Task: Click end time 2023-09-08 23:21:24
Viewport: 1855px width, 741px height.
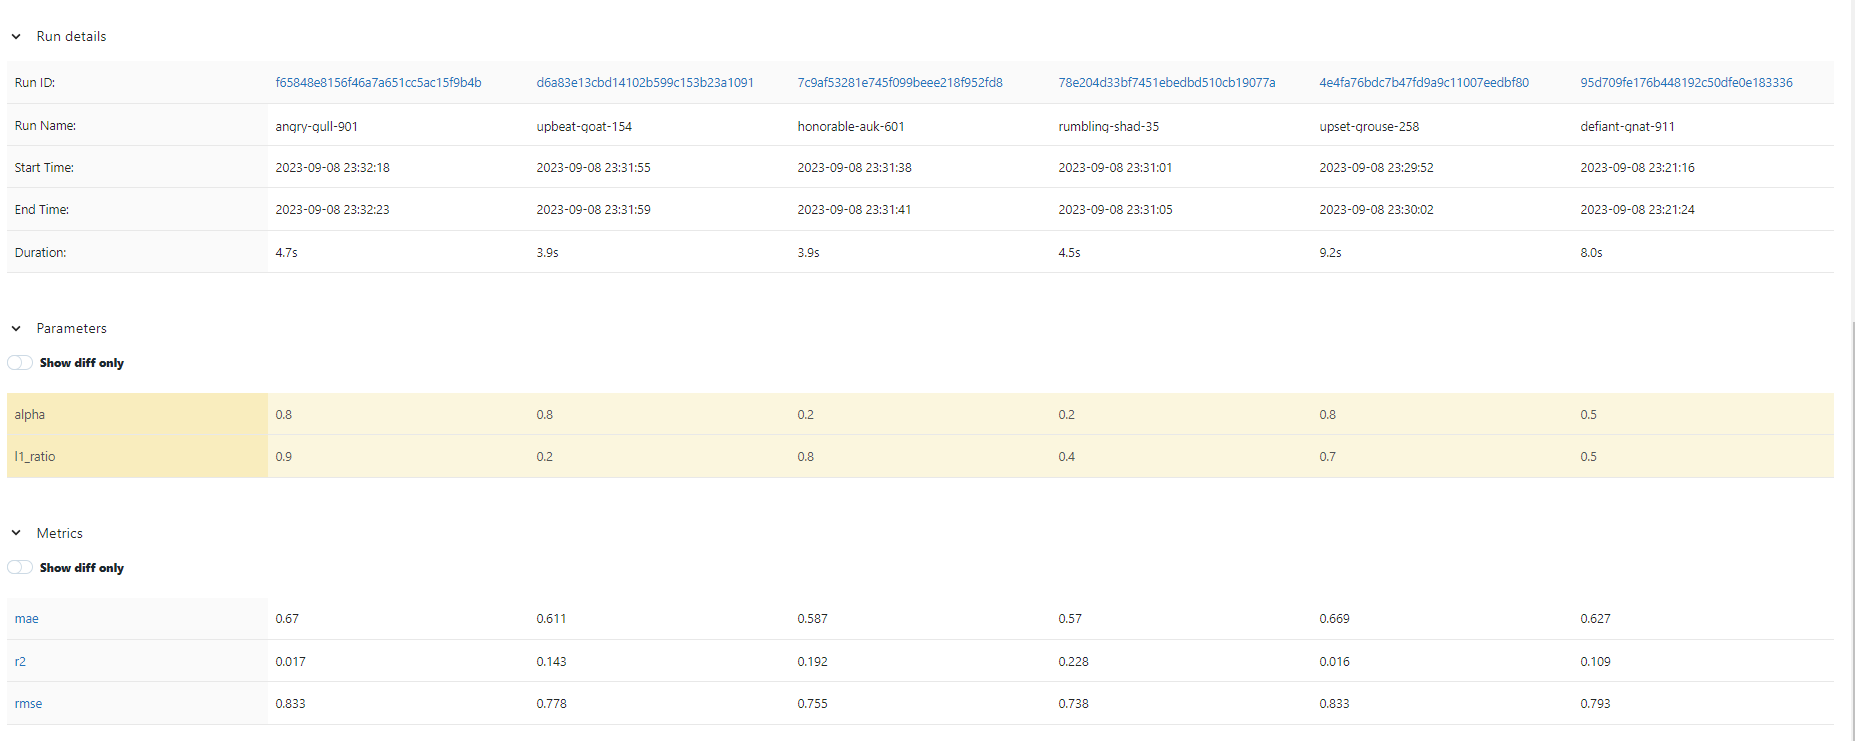Action: coord(1637,210)
